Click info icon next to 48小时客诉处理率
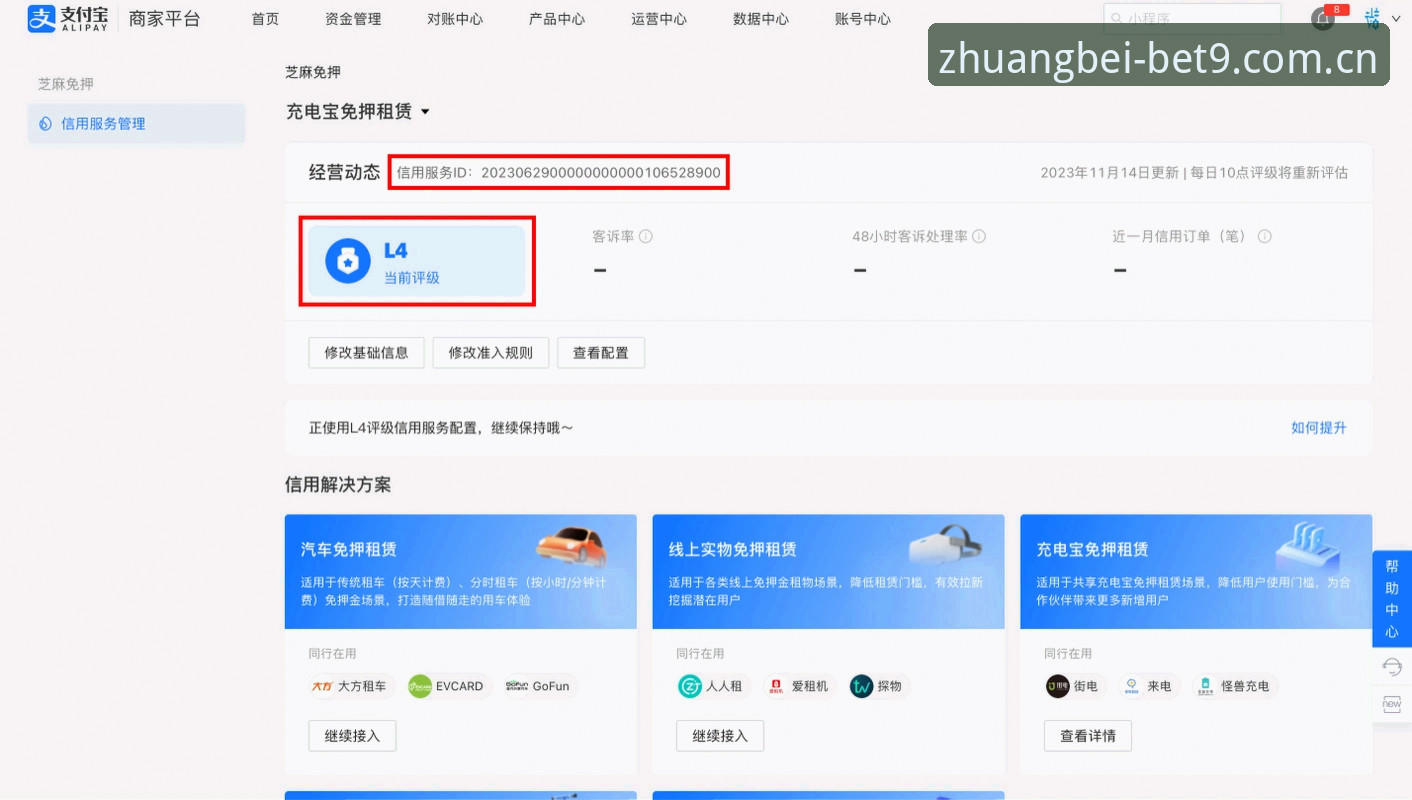Screen dimensions: 1412x800 (x=979, y=237)
